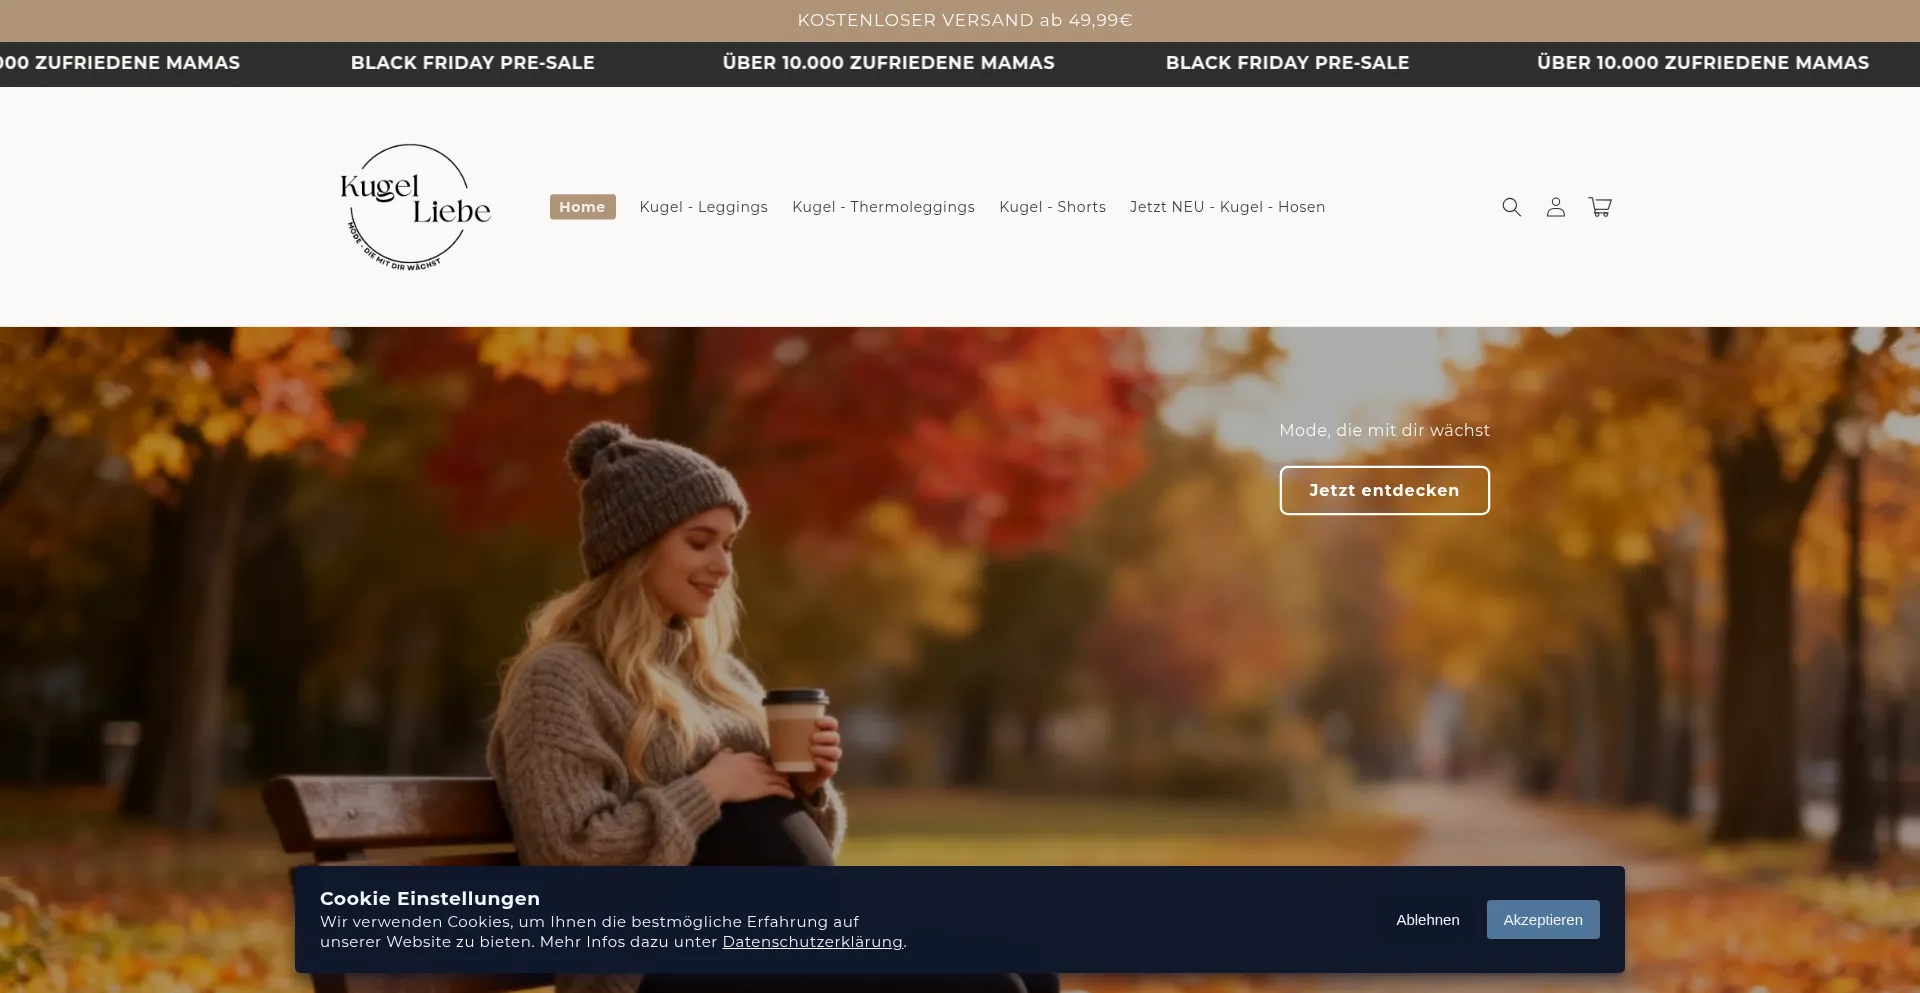Select the Home menu item
1920x993 pixels.
(x=582, y=207)
